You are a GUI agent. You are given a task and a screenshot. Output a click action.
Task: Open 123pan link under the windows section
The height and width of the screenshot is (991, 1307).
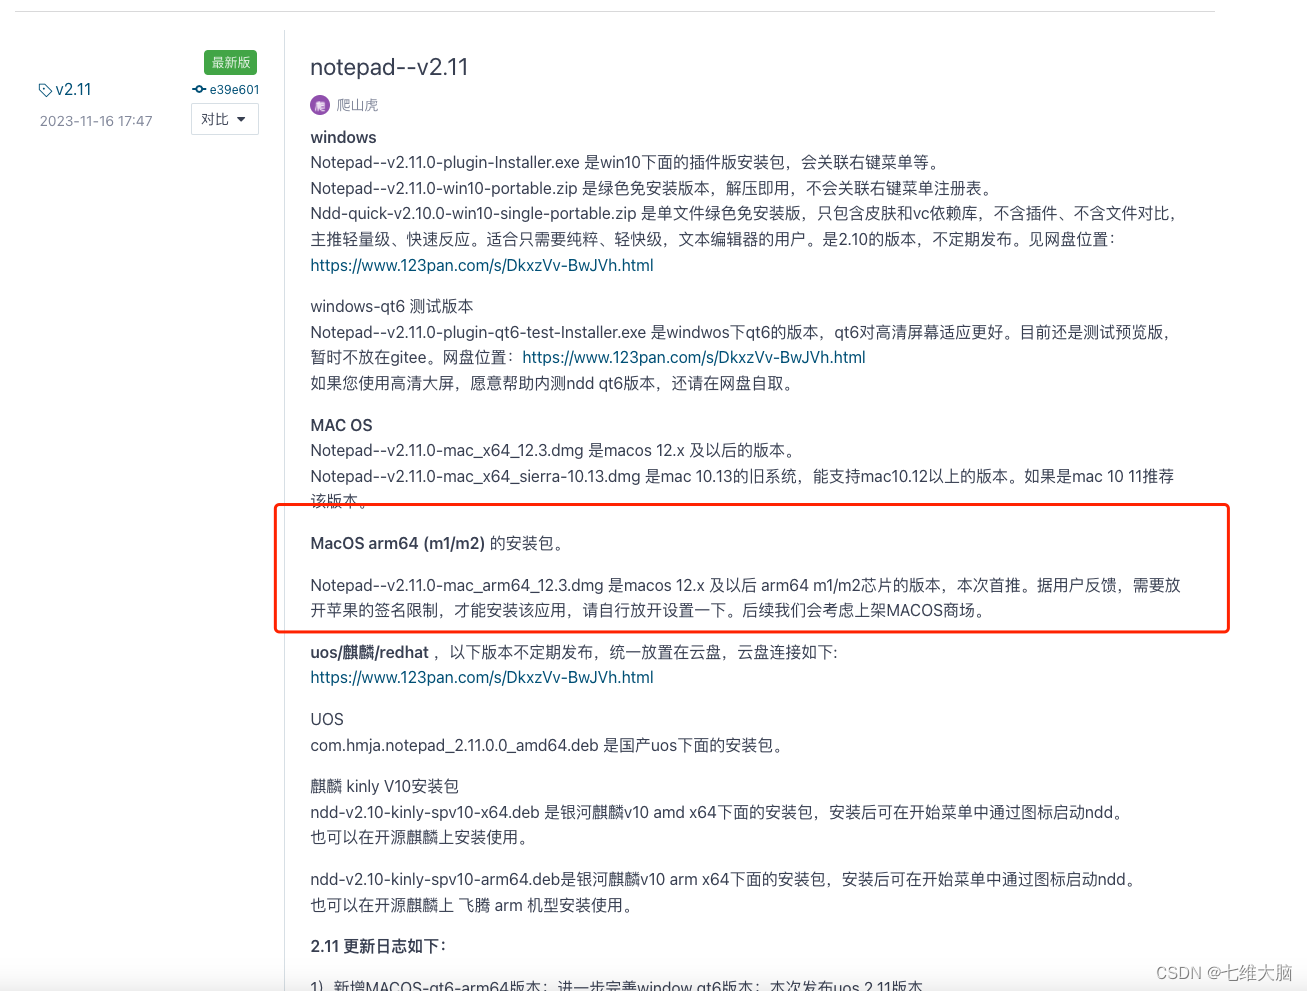click(x=482, y=265)
